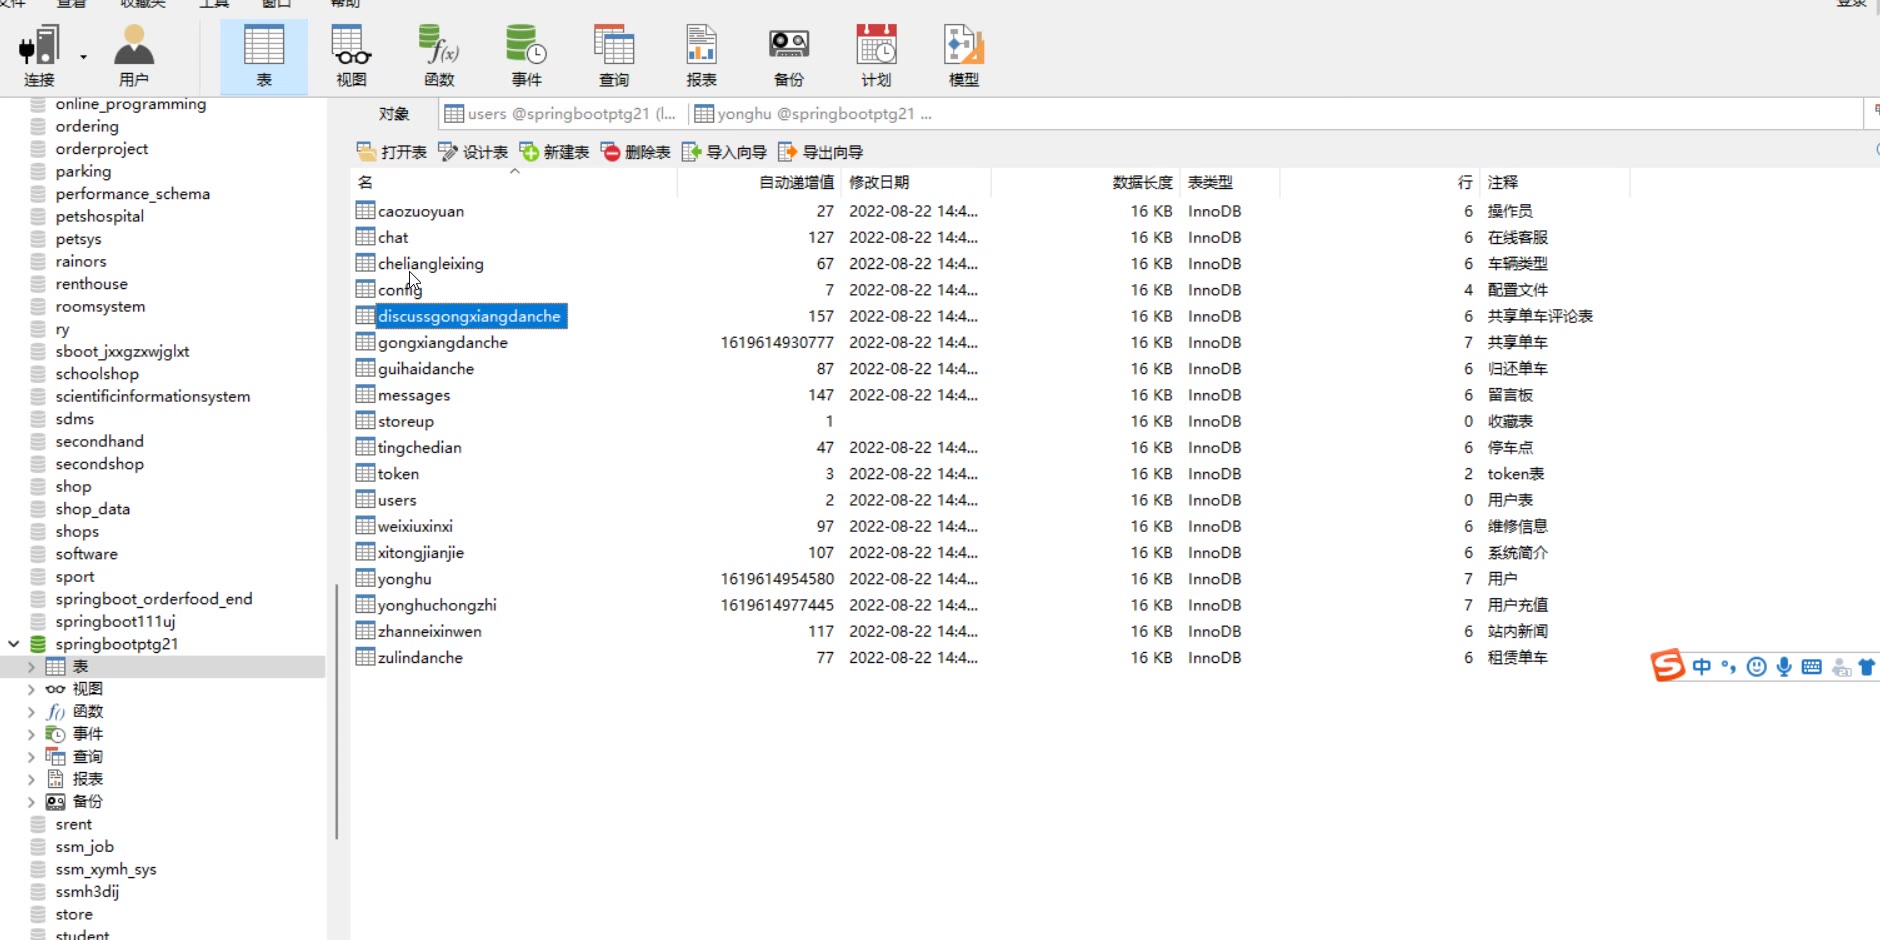This screenshot has height=940, width=1880.
Task: Click the Sogou voice input microphone
Action: pos(1784,667)
